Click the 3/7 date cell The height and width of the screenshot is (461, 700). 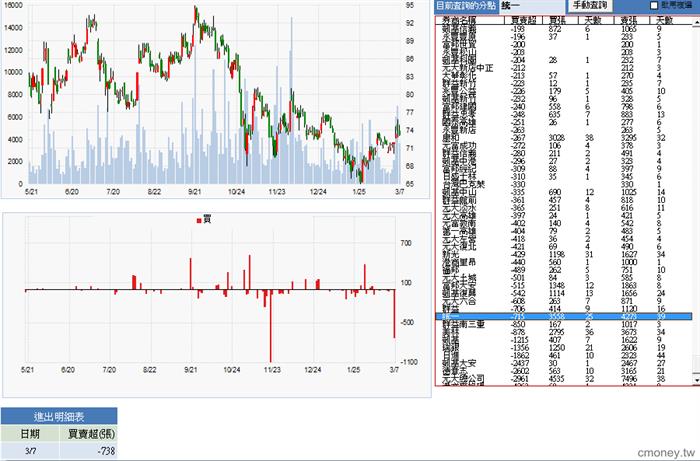point(30,451)
